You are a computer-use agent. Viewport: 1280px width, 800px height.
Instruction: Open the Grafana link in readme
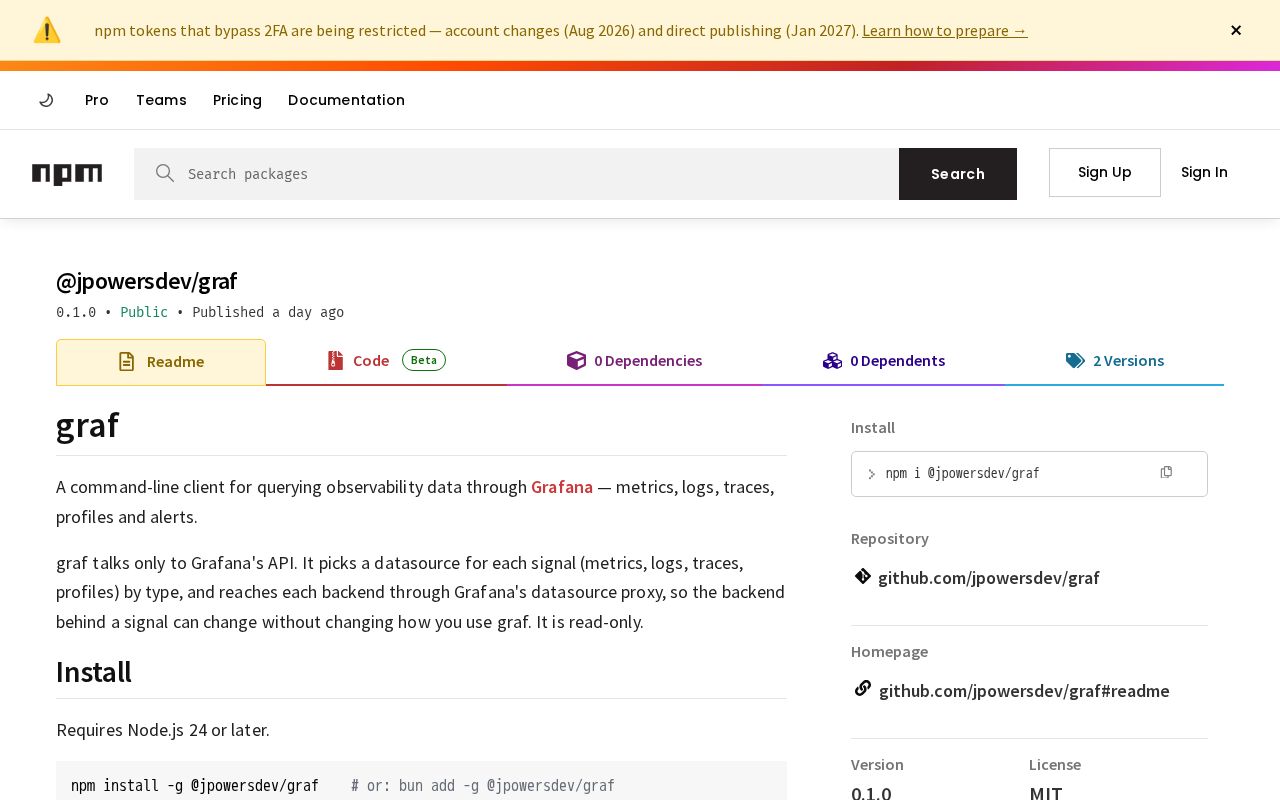click(562, 487)
